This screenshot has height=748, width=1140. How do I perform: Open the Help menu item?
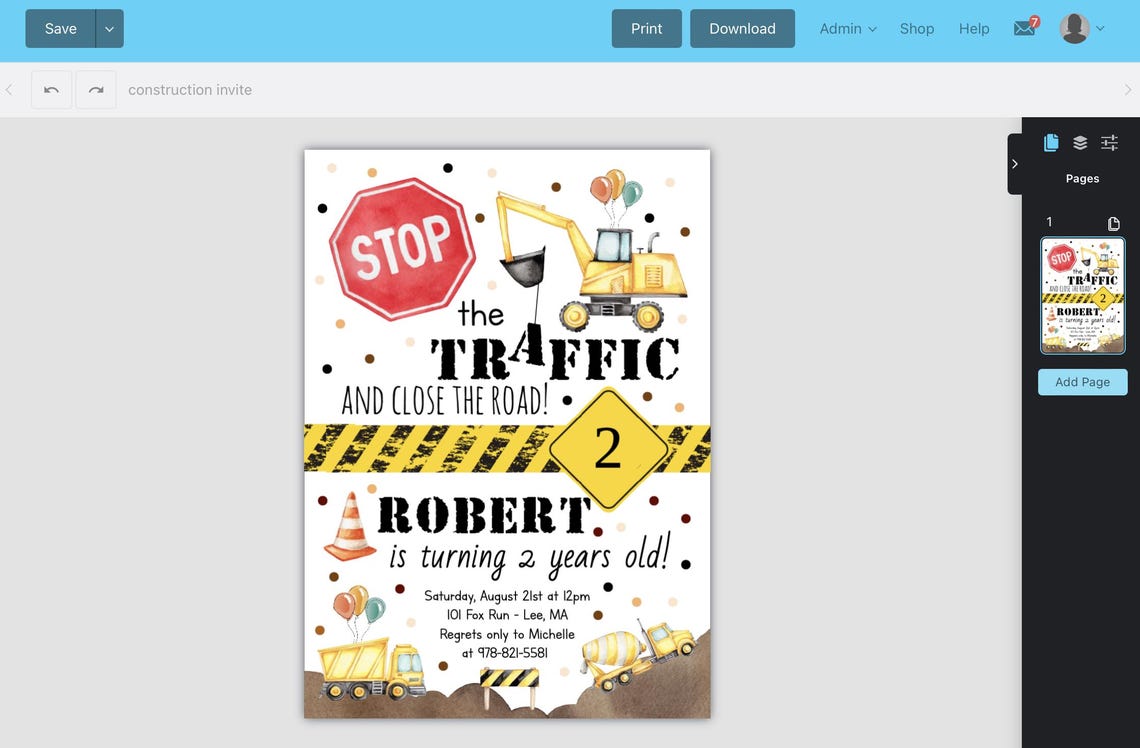(973, 28)
